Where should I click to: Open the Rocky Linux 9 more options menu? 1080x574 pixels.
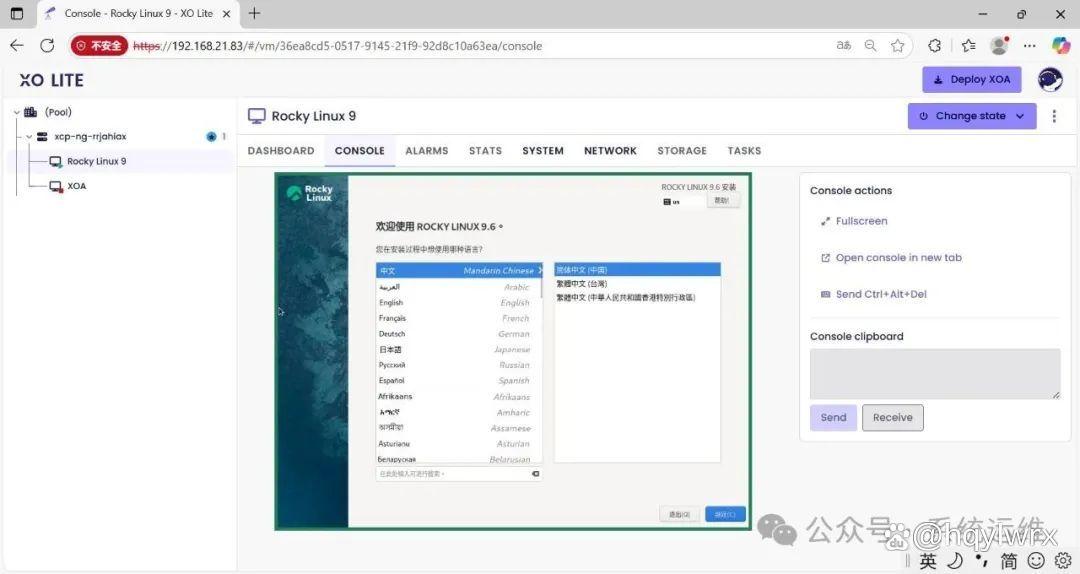[1054, 116]
